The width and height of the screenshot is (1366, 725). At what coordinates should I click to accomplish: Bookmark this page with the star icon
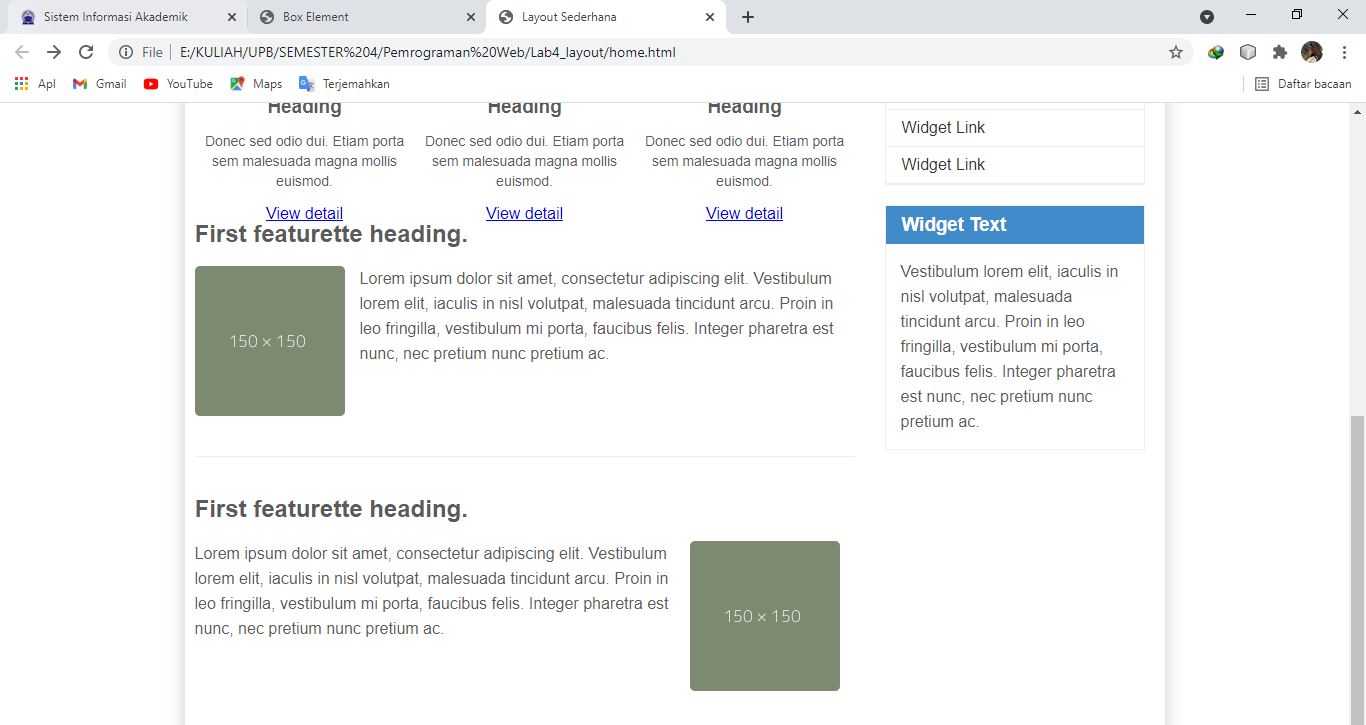point(1176,50)
